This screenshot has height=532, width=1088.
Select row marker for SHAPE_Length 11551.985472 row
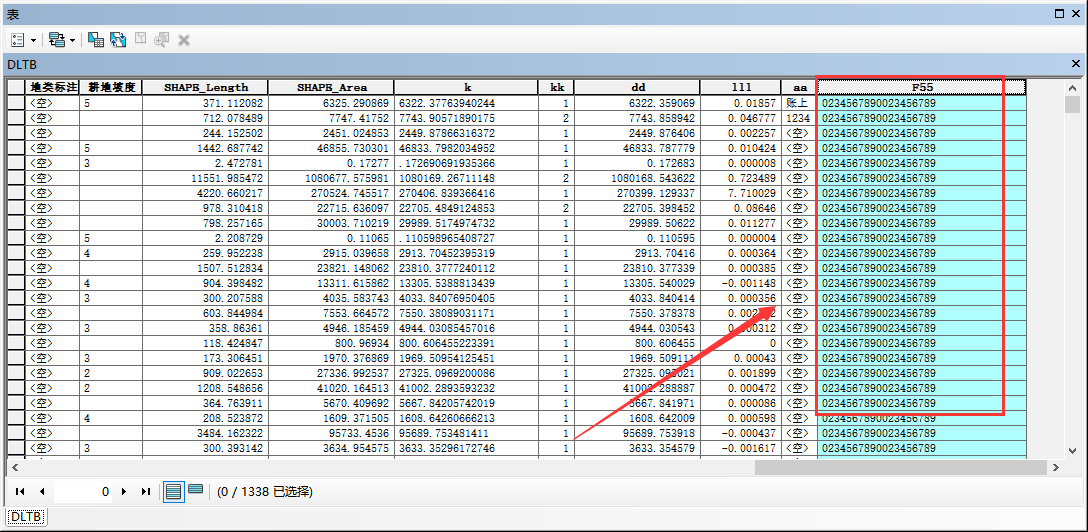pyautogui.click(x=16, y=178)
